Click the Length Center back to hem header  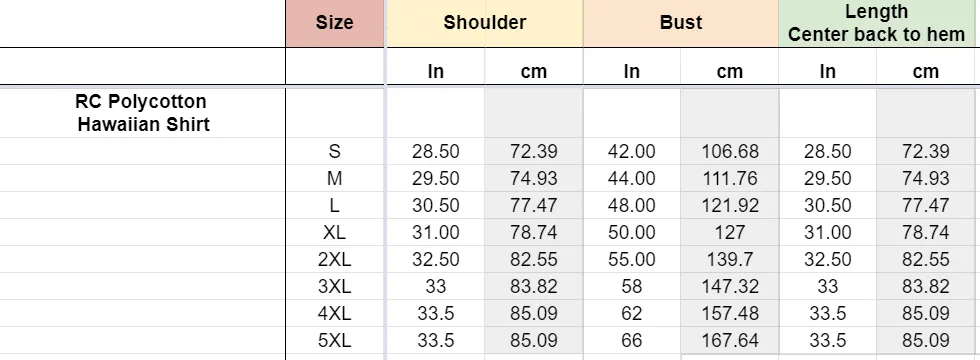coord(876,23)
